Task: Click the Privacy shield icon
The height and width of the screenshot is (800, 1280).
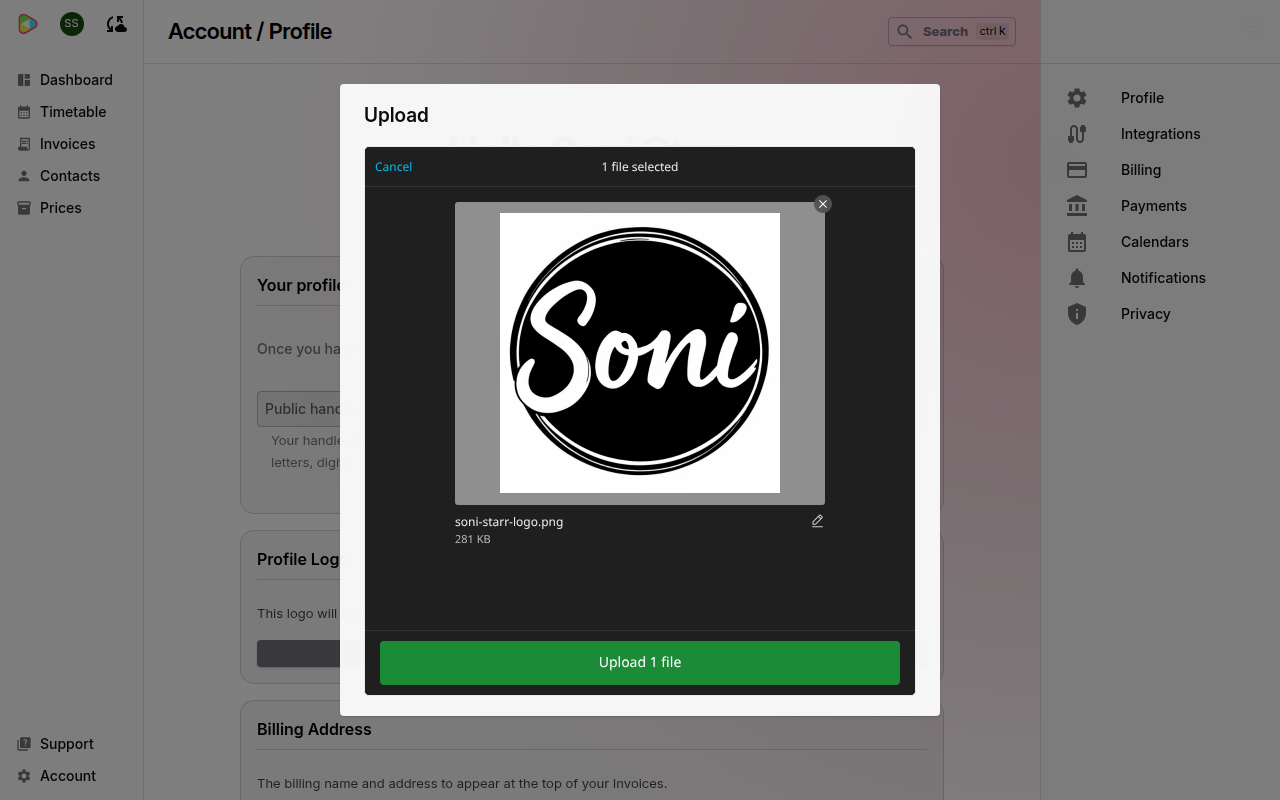Action: (x=1077, y=314)
